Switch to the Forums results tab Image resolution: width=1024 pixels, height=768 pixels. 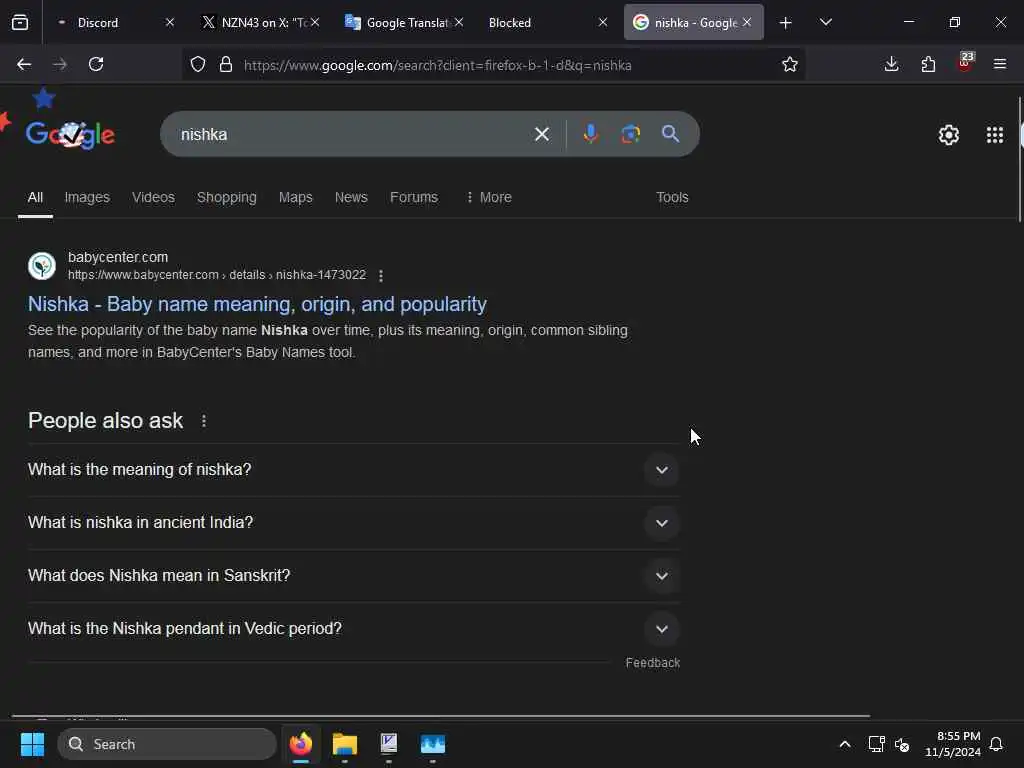pos(413,197)
